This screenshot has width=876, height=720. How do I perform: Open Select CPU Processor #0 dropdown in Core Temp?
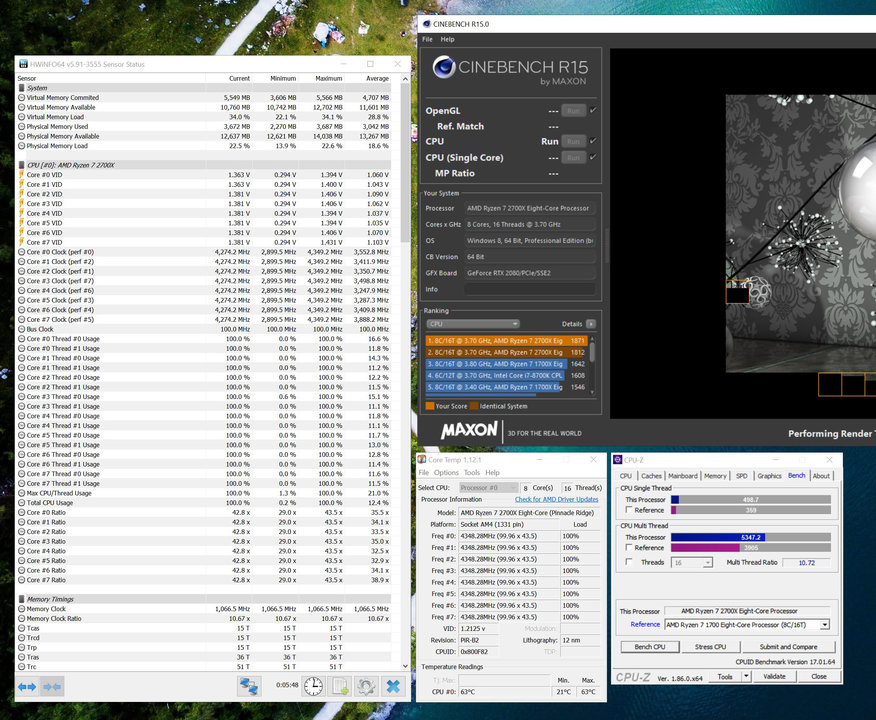point(489,488)
